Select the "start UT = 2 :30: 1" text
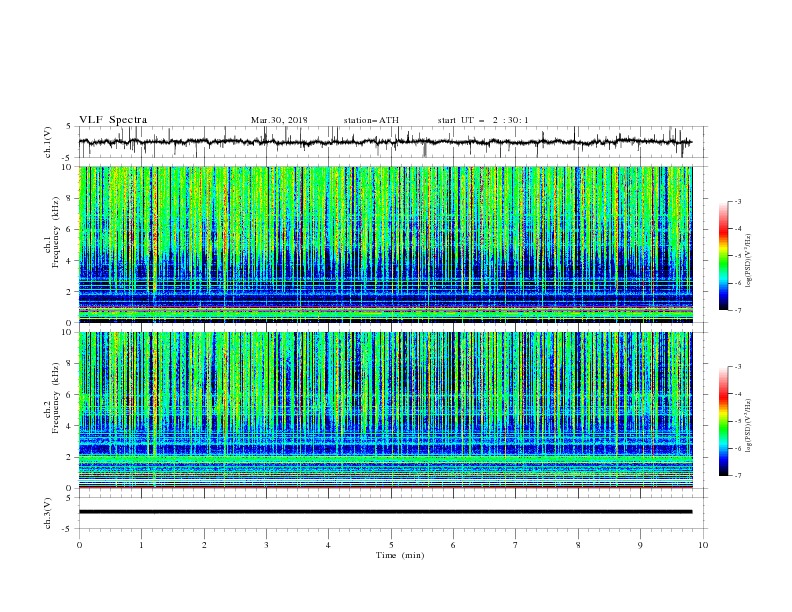Screen dimensions: 792x612 pyautogui.click(x=483, y=120)
